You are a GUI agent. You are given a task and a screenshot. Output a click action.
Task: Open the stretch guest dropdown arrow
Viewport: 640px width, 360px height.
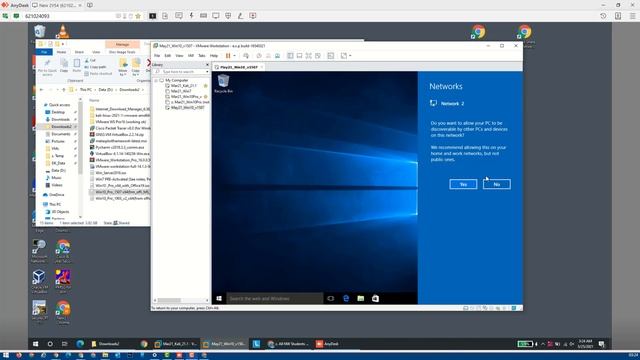click(x=350, y=56)
